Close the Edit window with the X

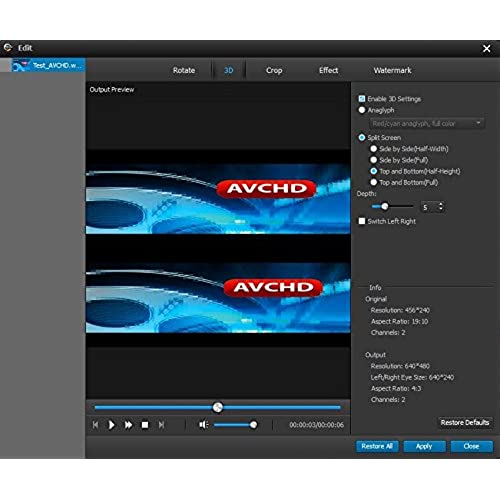(487, 49)
